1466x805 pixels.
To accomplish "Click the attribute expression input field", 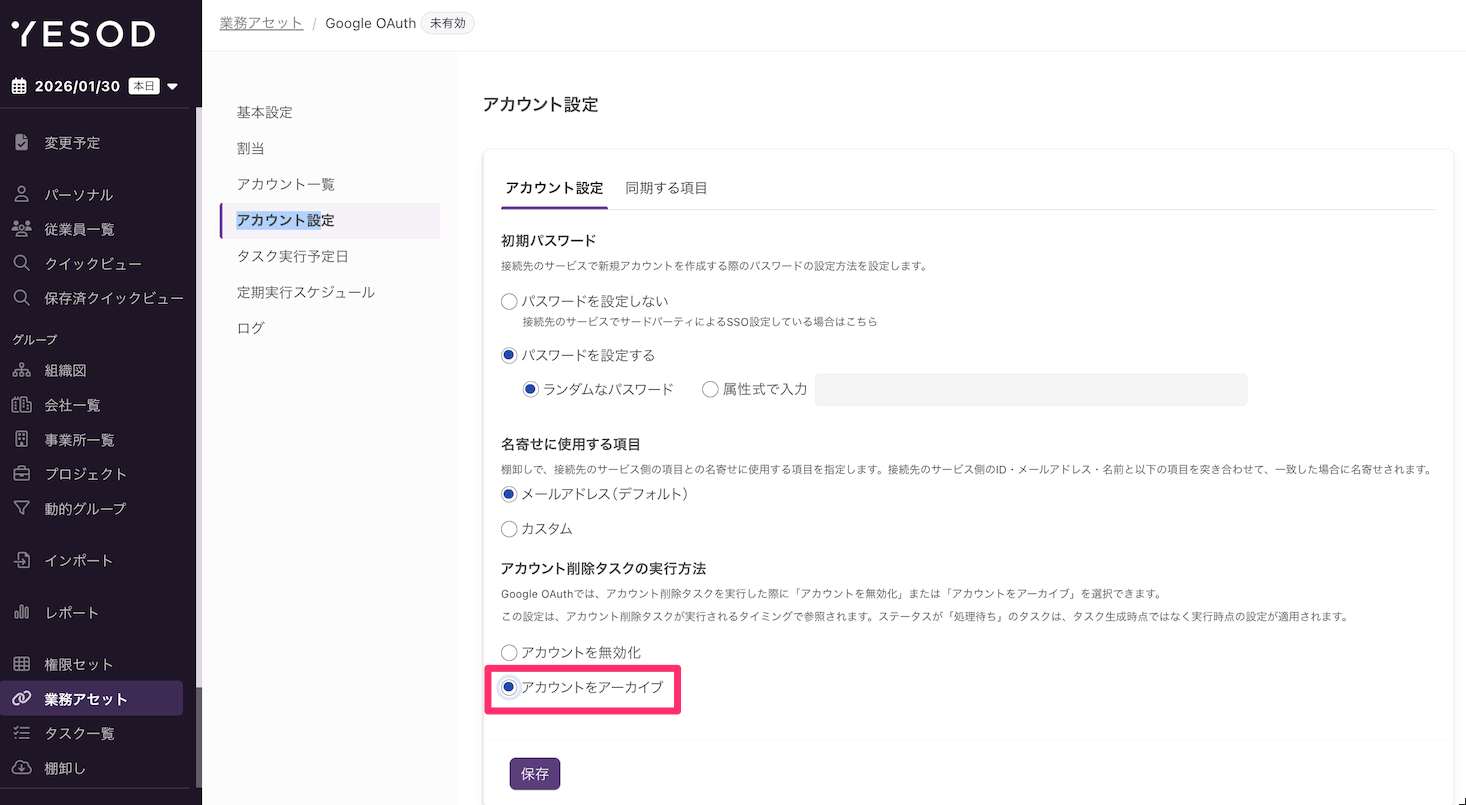I will tap(1030, 390).
